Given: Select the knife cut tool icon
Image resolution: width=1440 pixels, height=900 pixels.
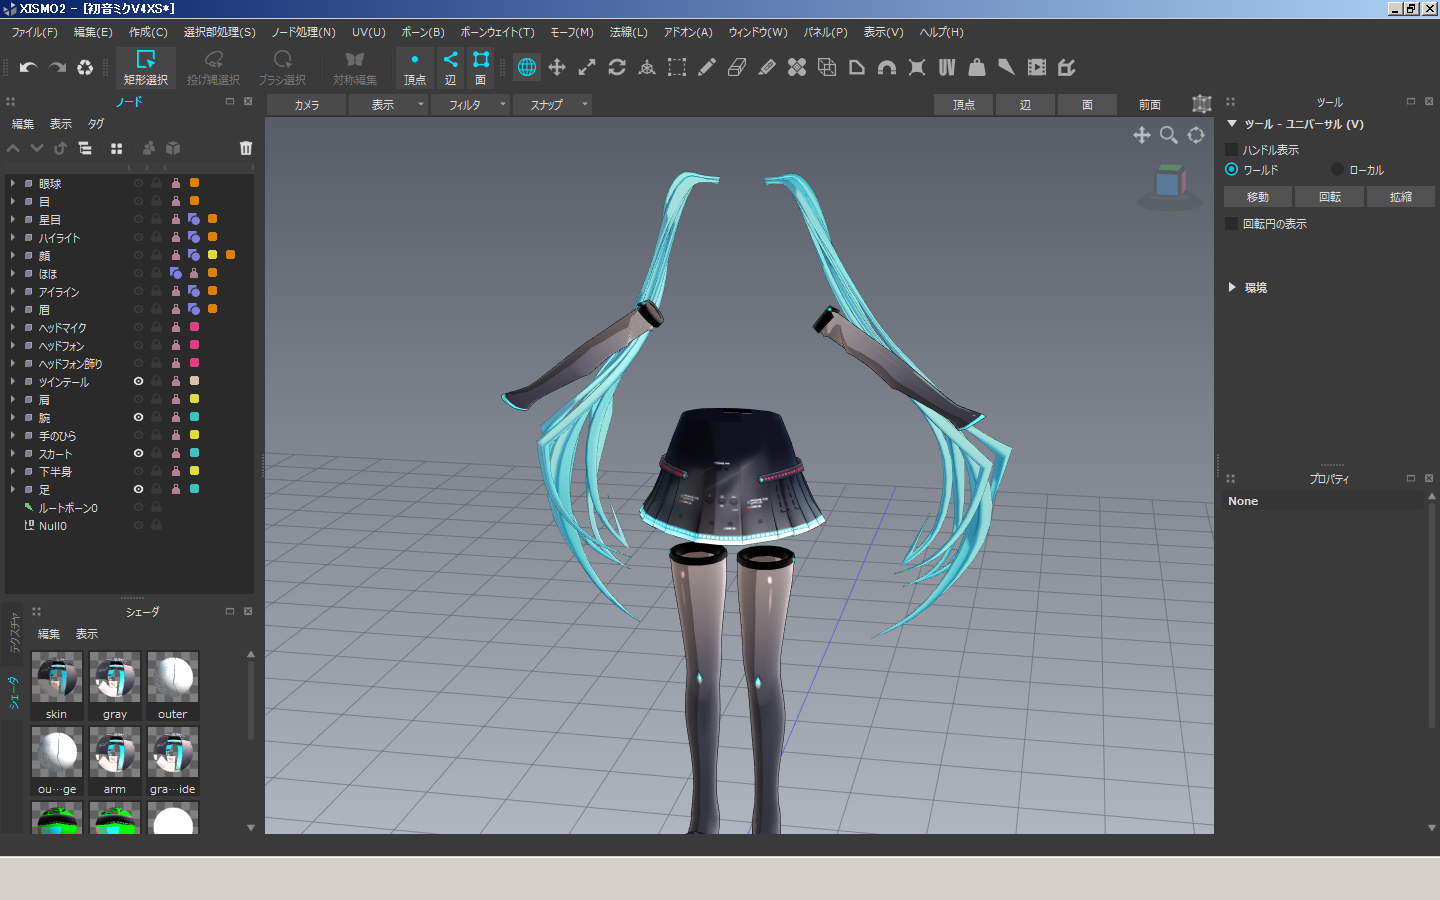Looking at the screenshot, I should (767, 67).
